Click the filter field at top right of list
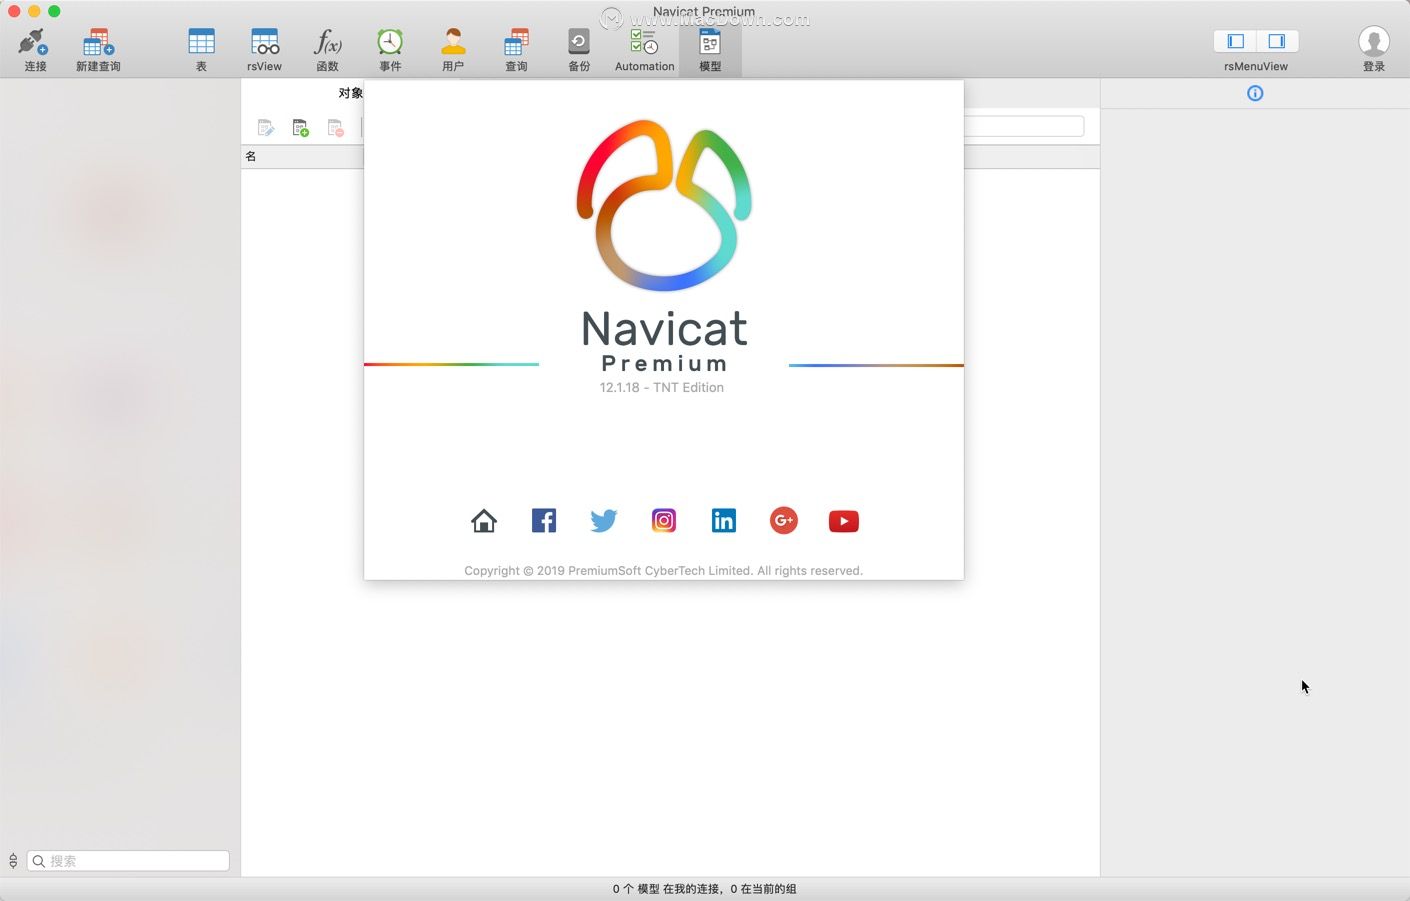Screen dimensions: 1410x901 point(1024,126)
